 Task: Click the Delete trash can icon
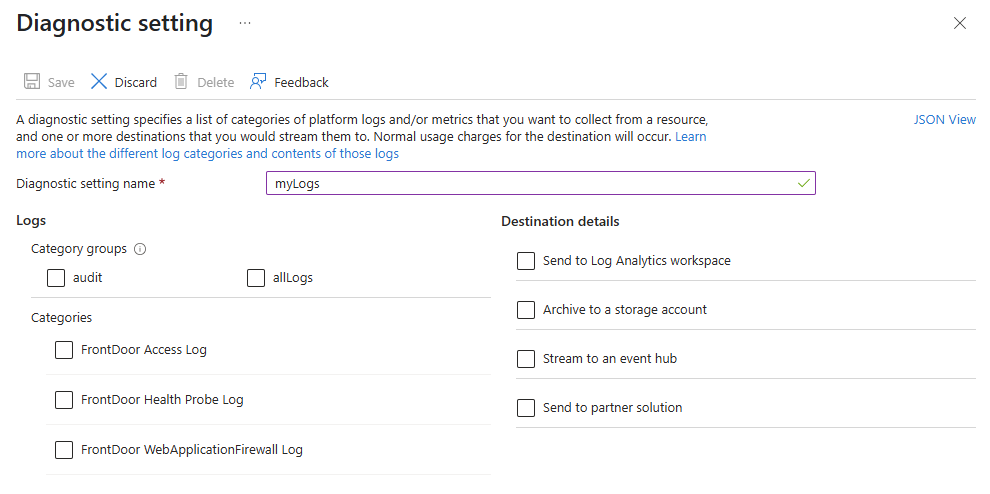point(181,82)
